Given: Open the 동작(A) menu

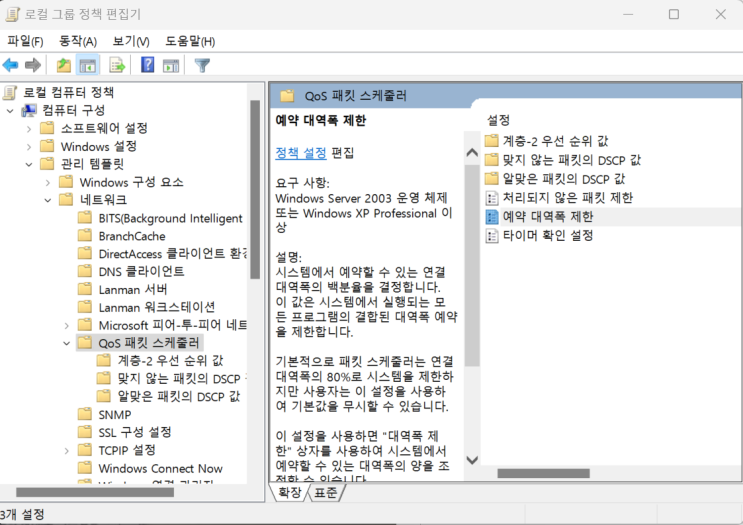Looking at the screenshot, I should (78, 41).
